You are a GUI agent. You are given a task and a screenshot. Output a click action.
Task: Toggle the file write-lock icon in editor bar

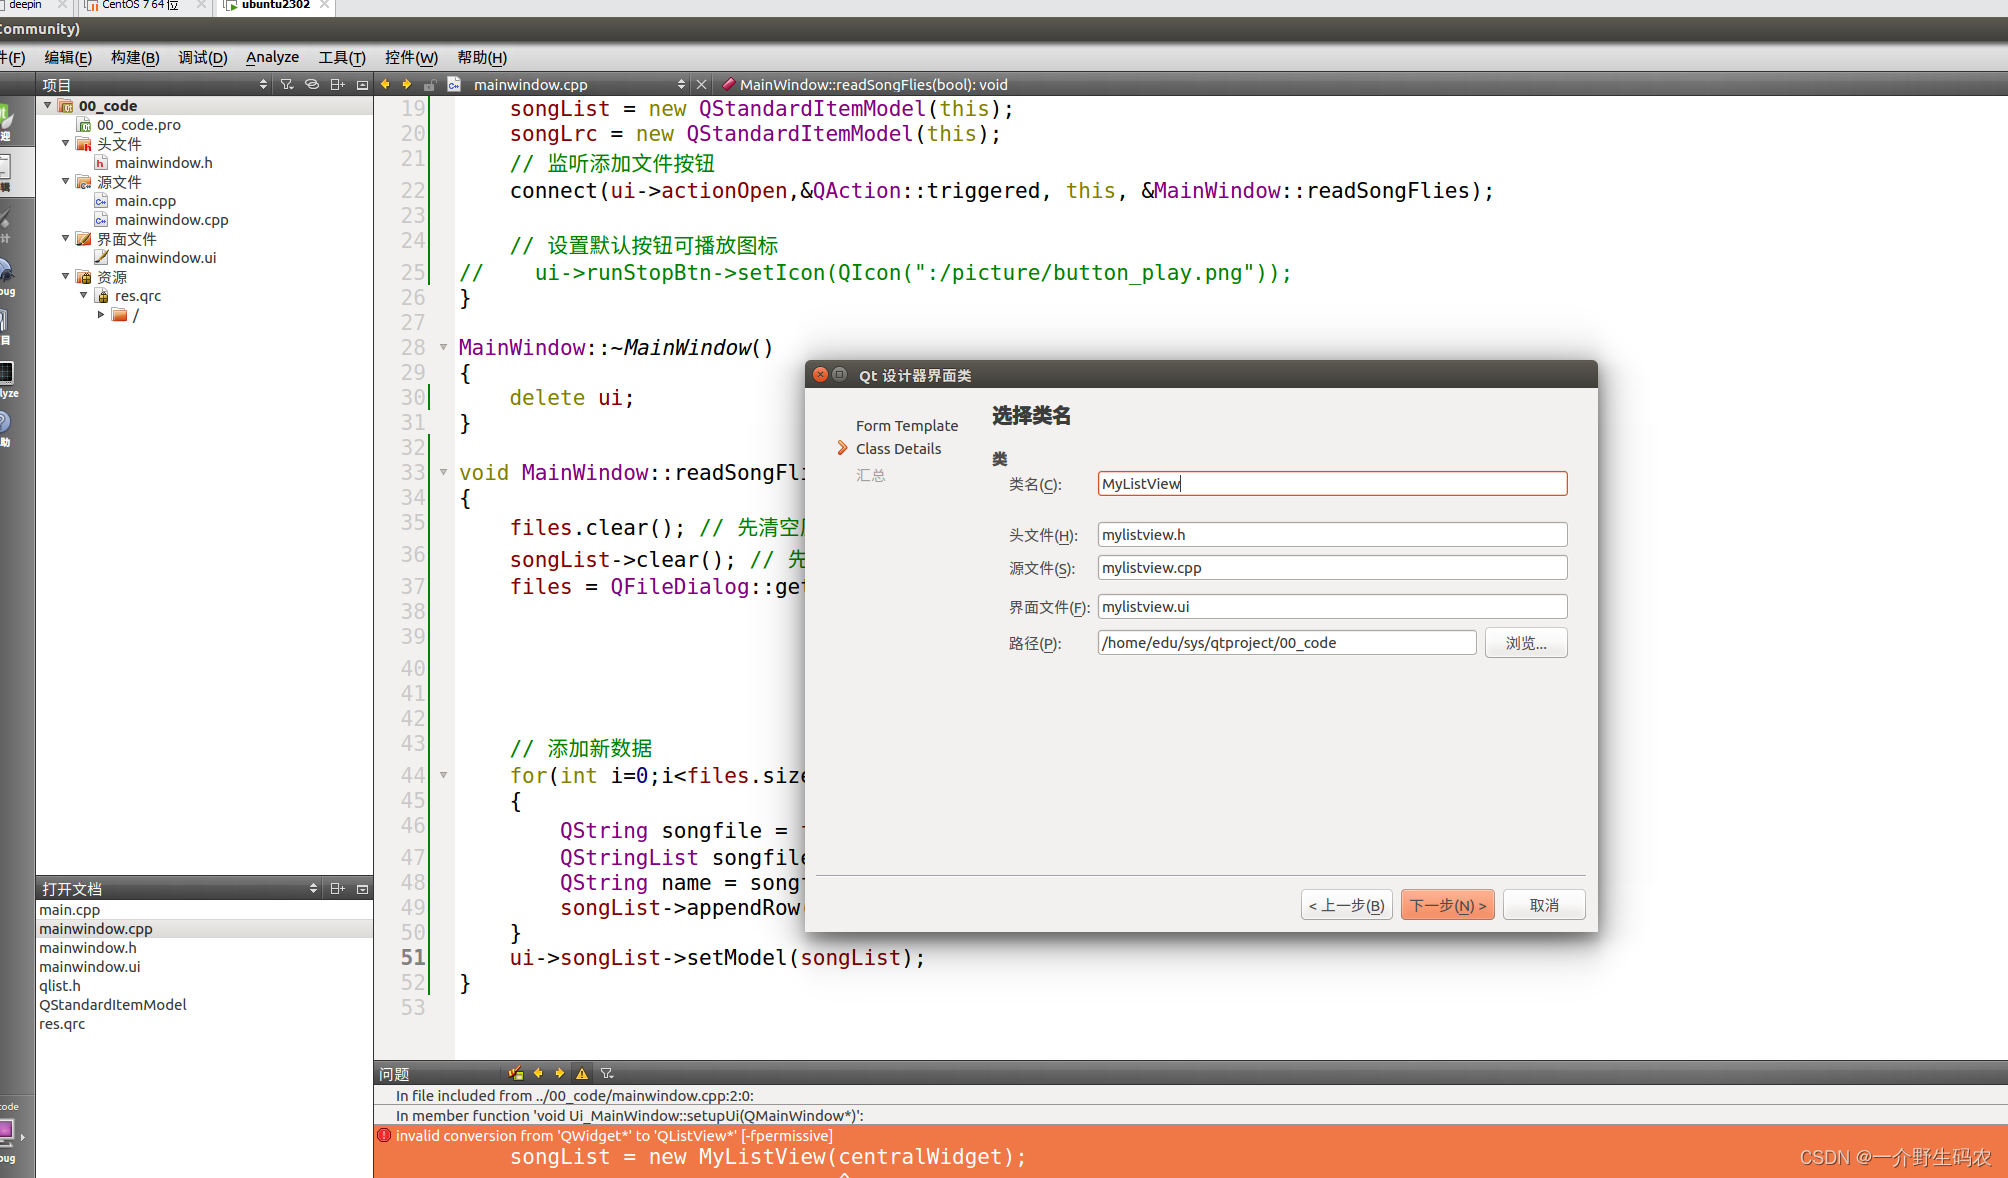click(x=430, y=84)
